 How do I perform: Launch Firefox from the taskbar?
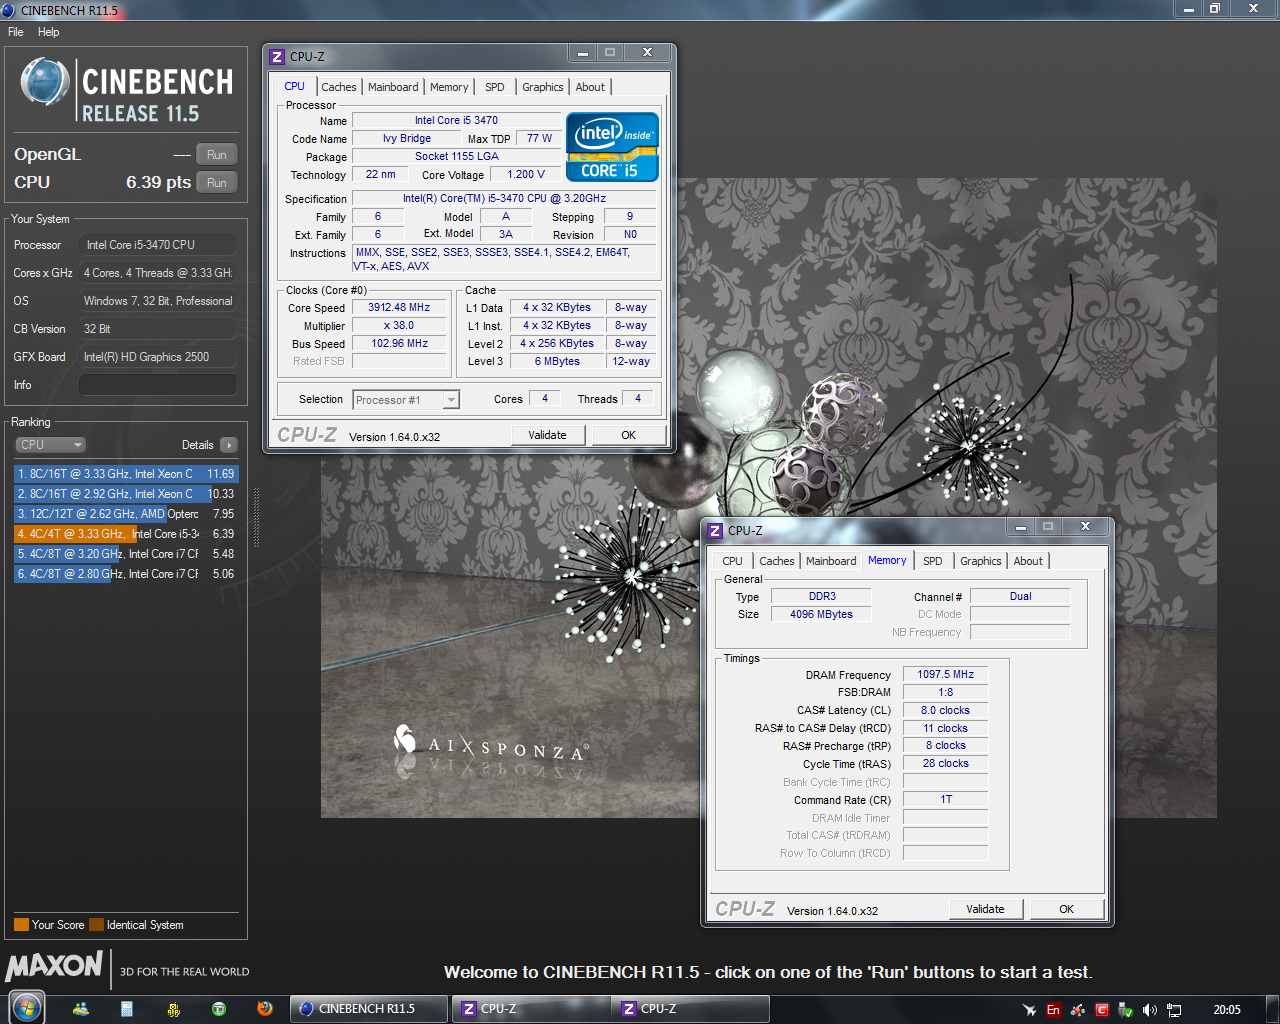click(265, 1009)
